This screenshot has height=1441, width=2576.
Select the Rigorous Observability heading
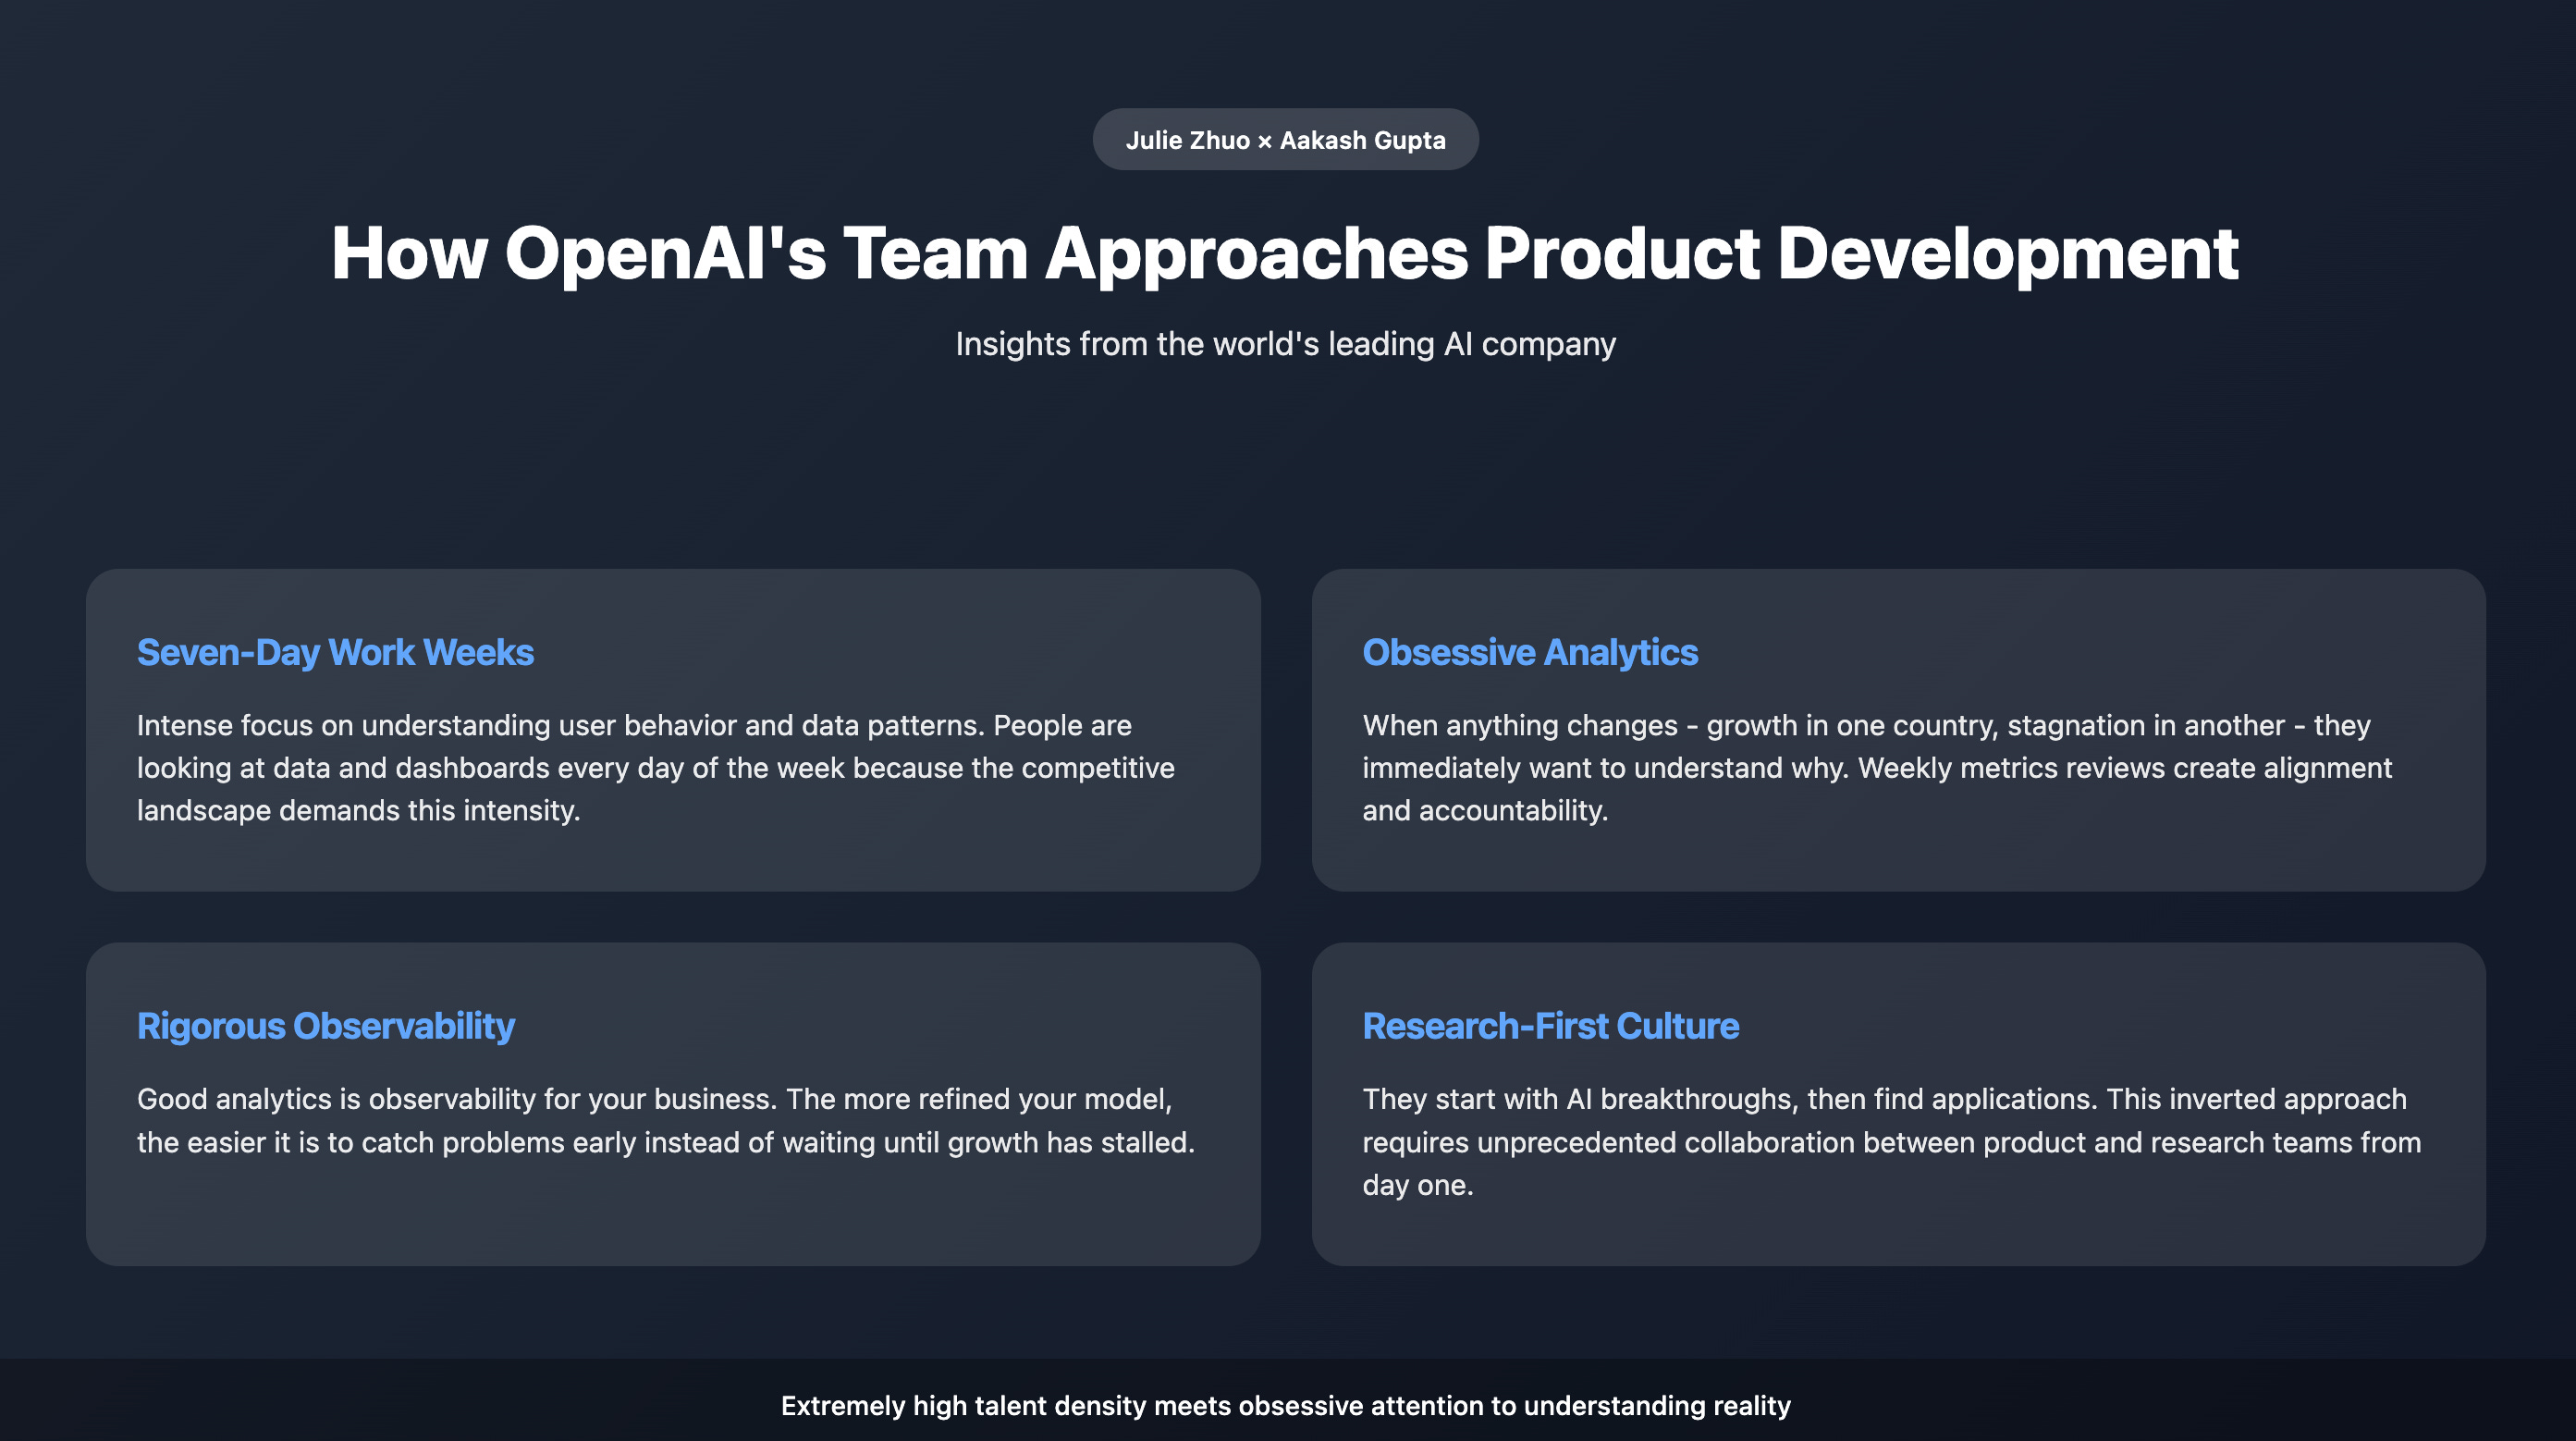tap(325, 1026)
